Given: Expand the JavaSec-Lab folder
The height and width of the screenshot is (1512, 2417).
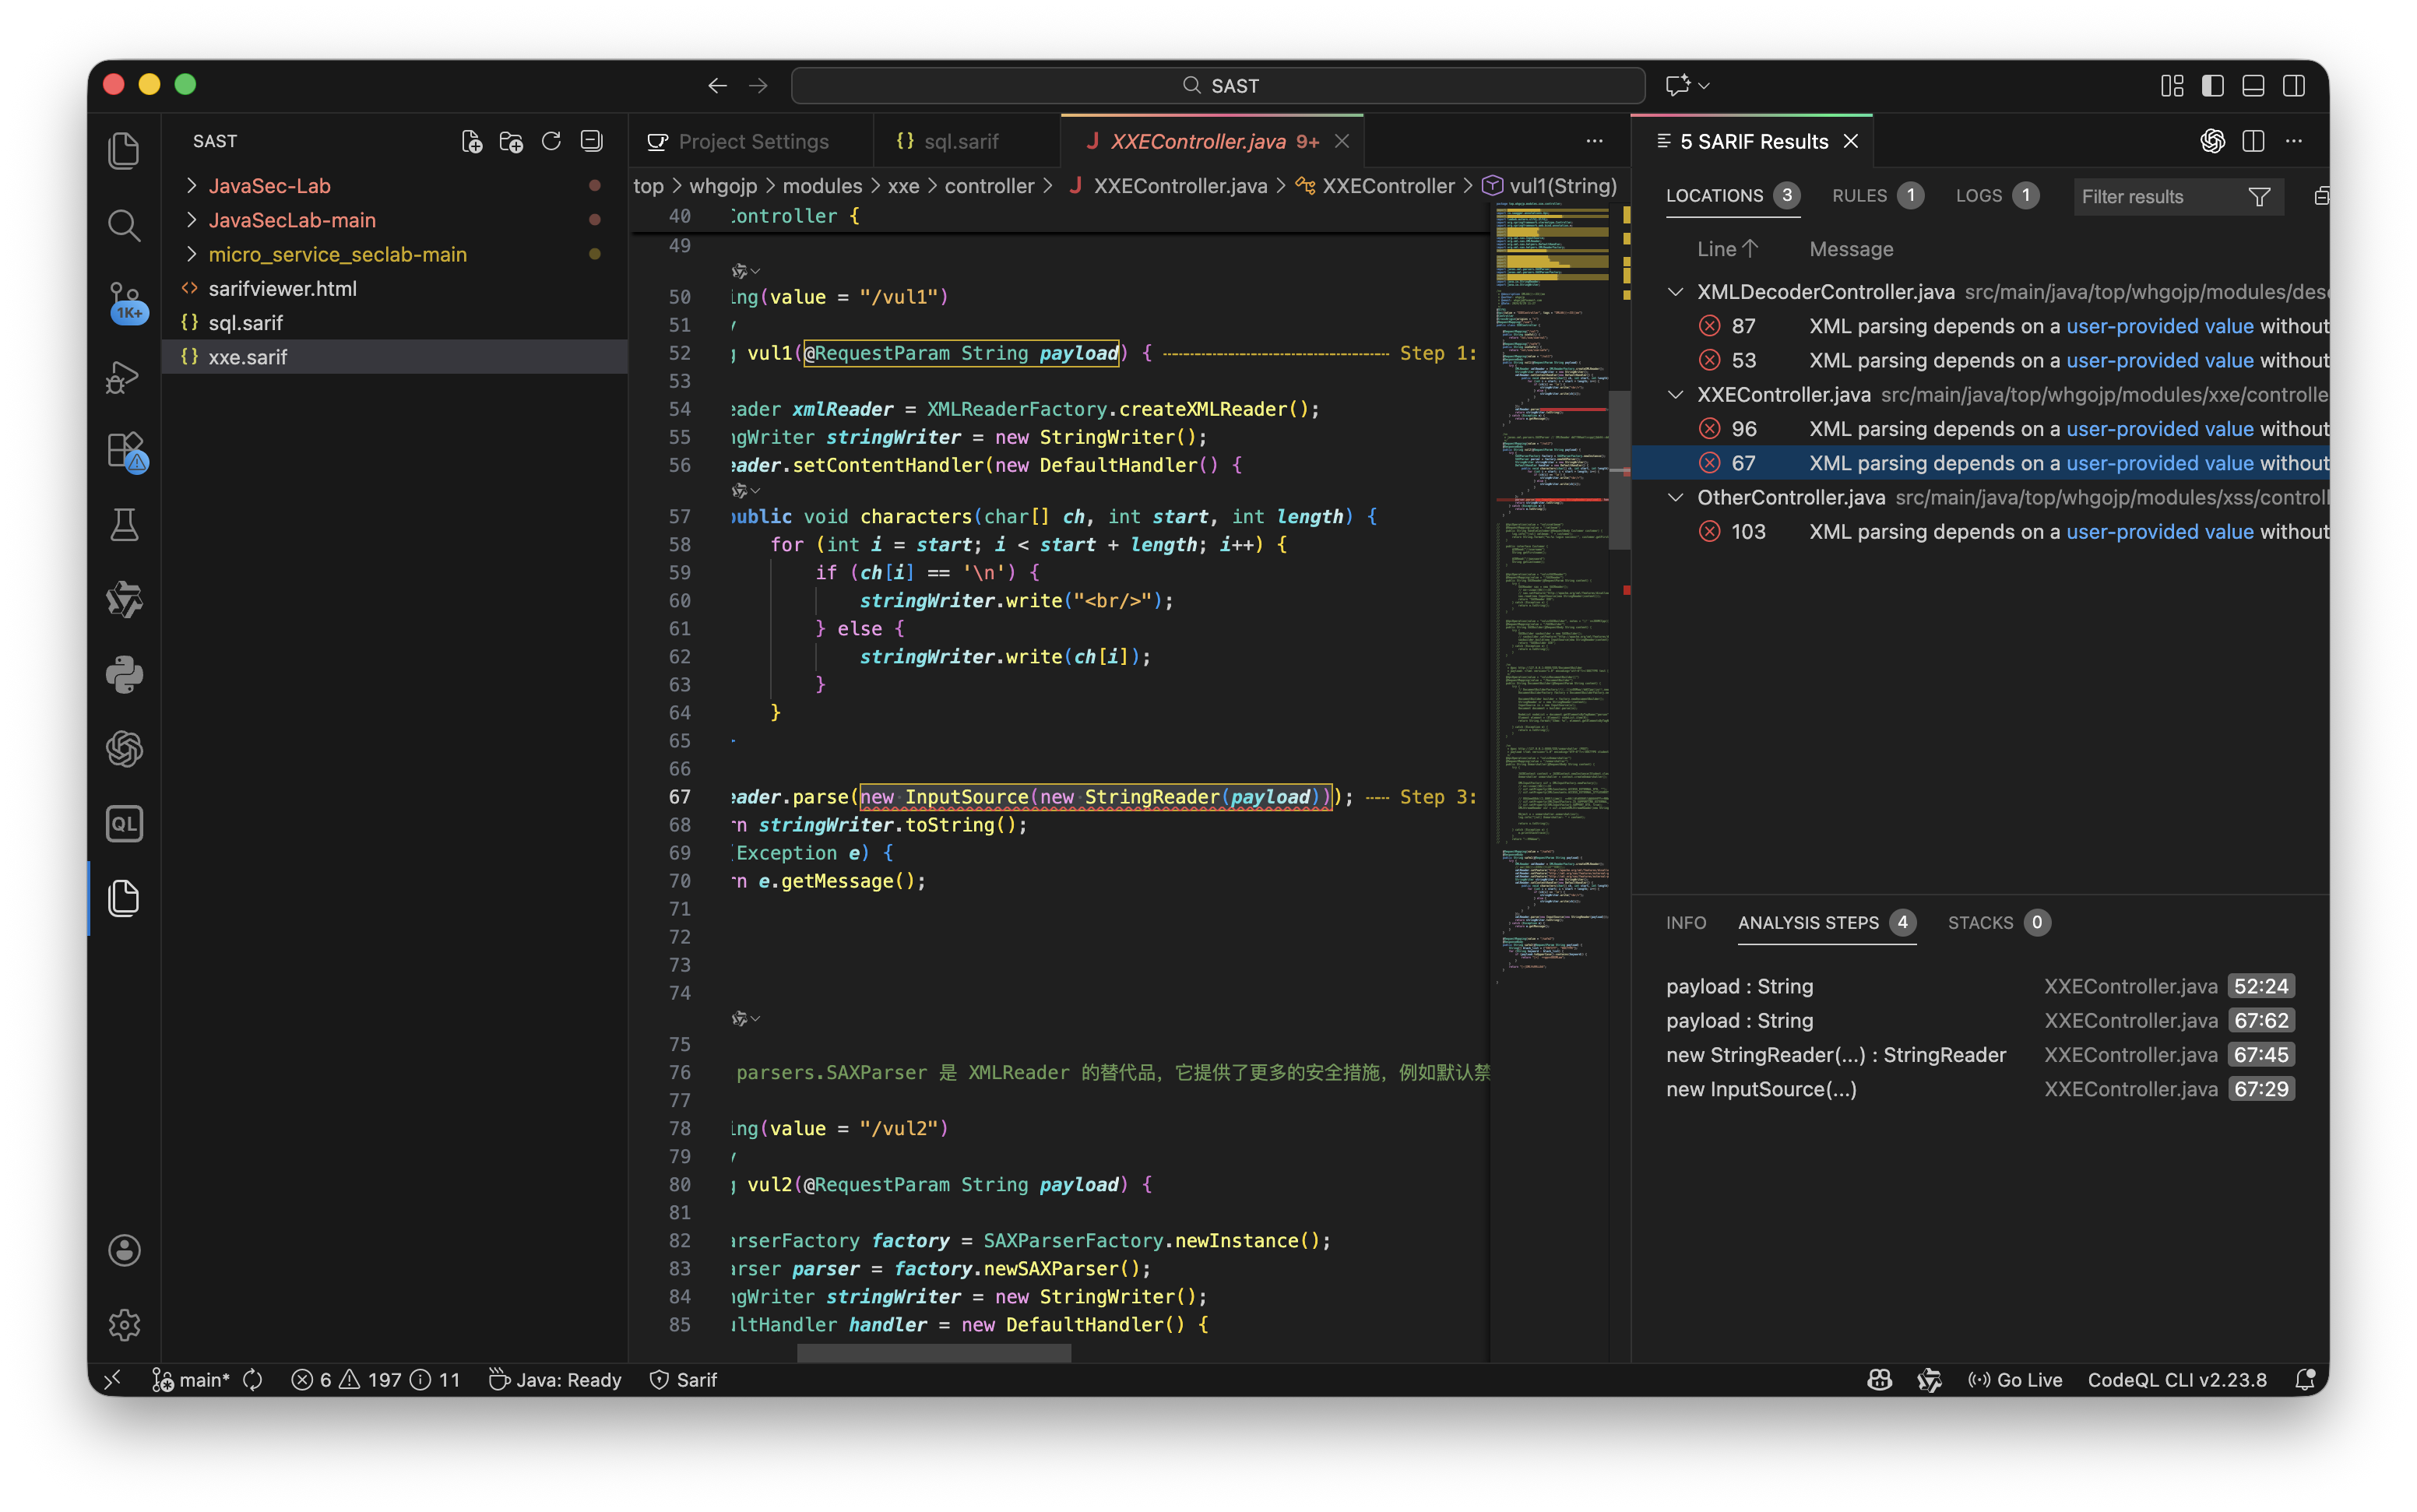Looking at the screenshot, I should 269,186.
